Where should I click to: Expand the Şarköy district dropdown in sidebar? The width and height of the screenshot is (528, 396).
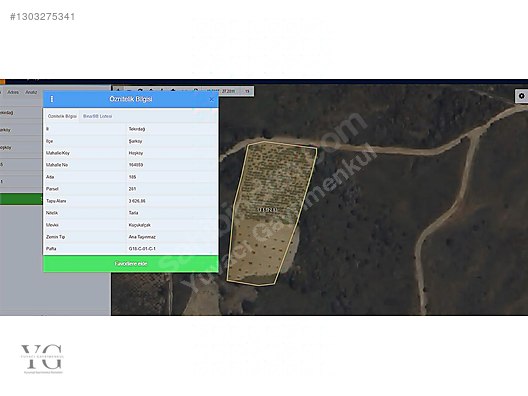coord(21,130)
